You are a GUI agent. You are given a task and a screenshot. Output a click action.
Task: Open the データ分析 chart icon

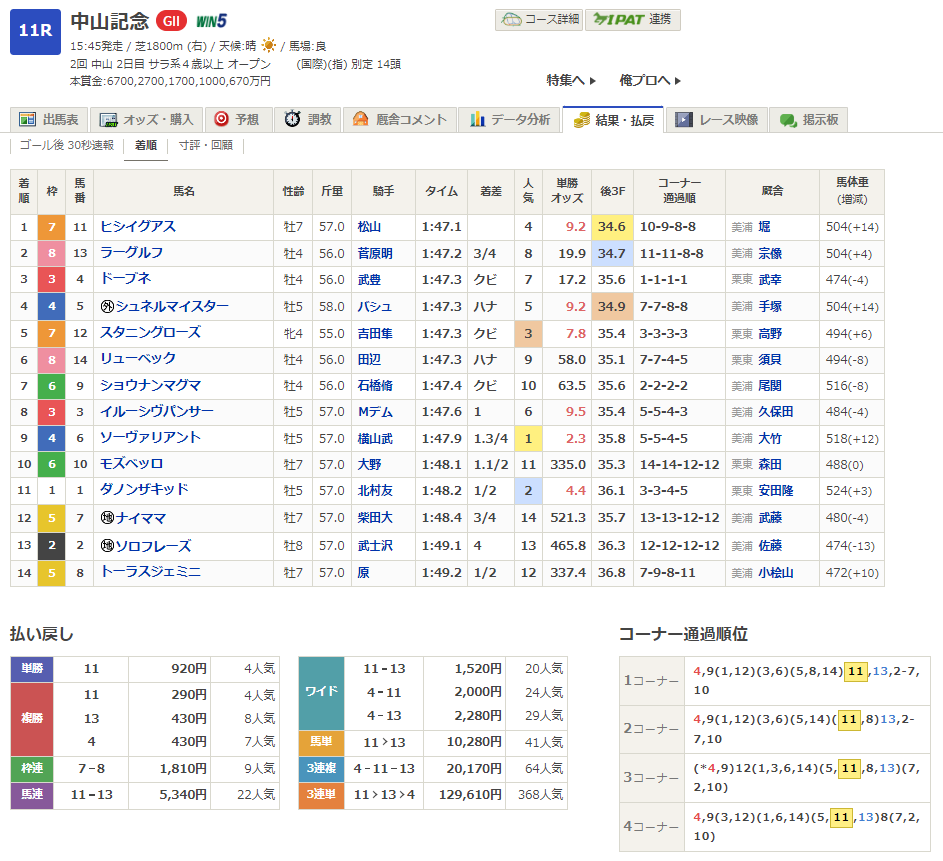pyautogui.click(x=477, y=119)
